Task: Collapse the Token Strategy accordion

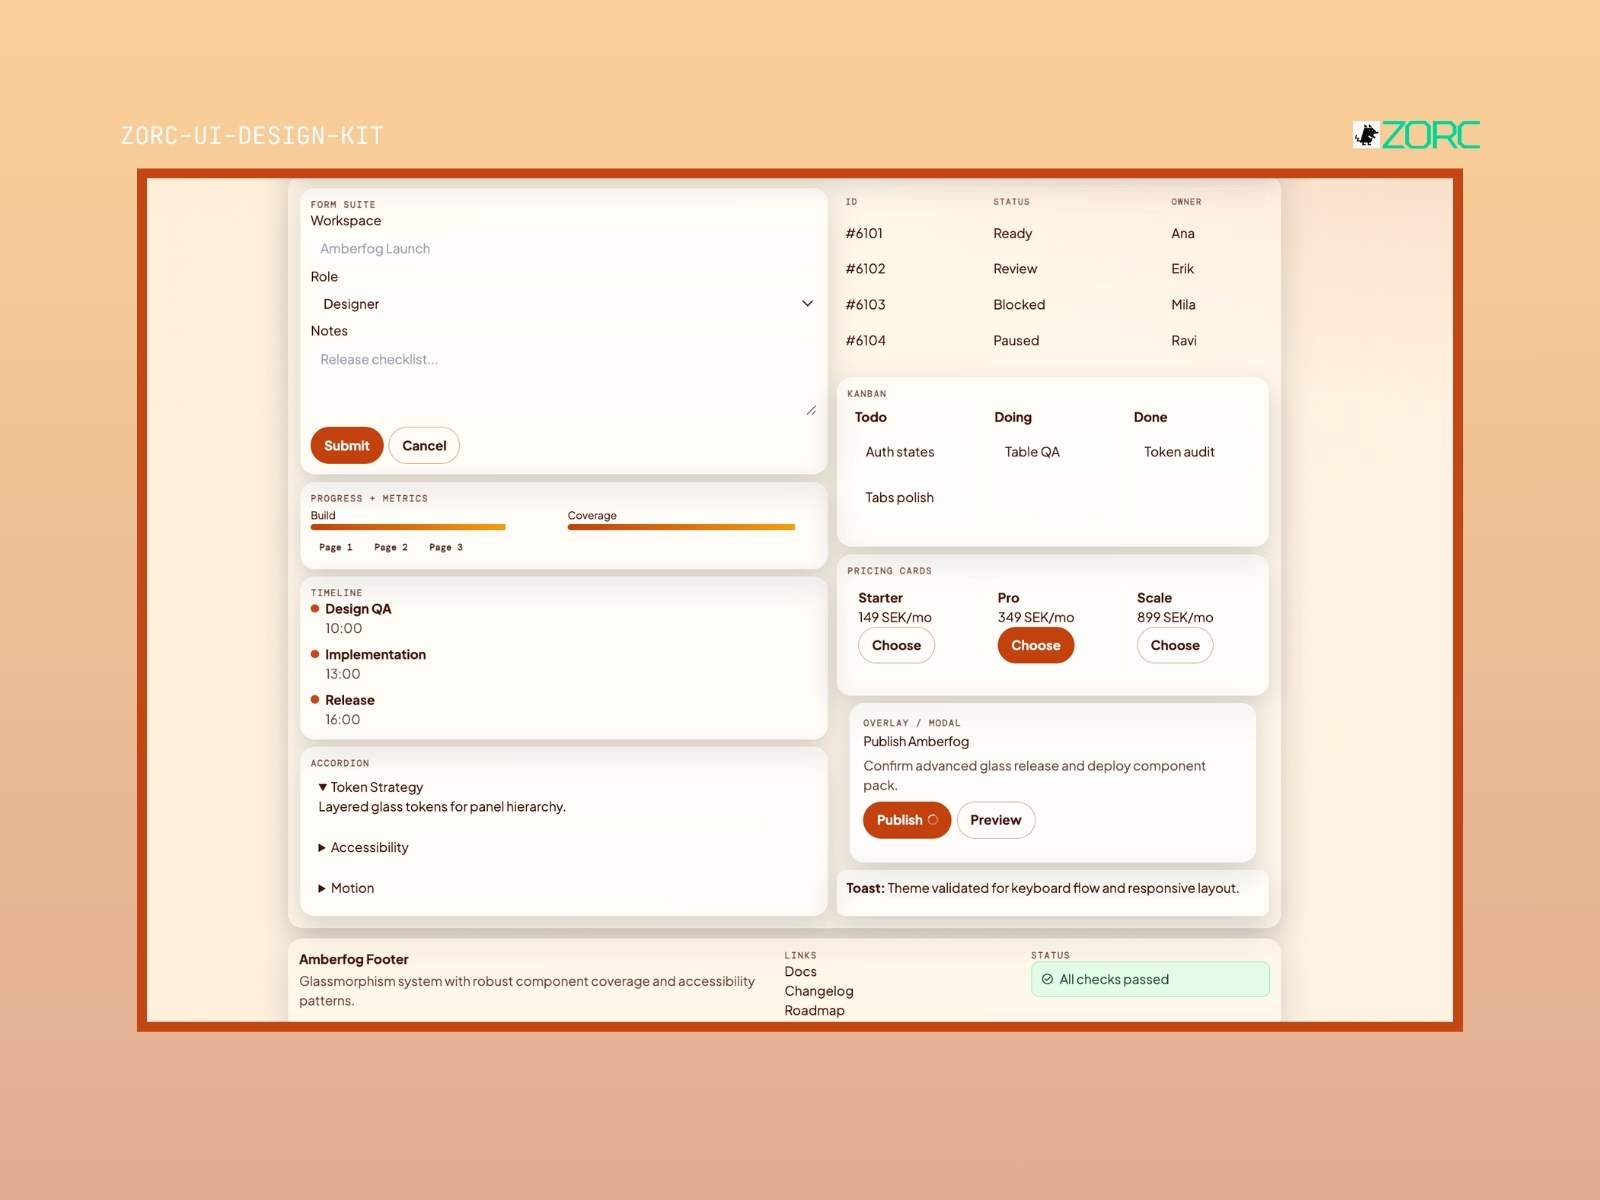Action: click(371, 787)
